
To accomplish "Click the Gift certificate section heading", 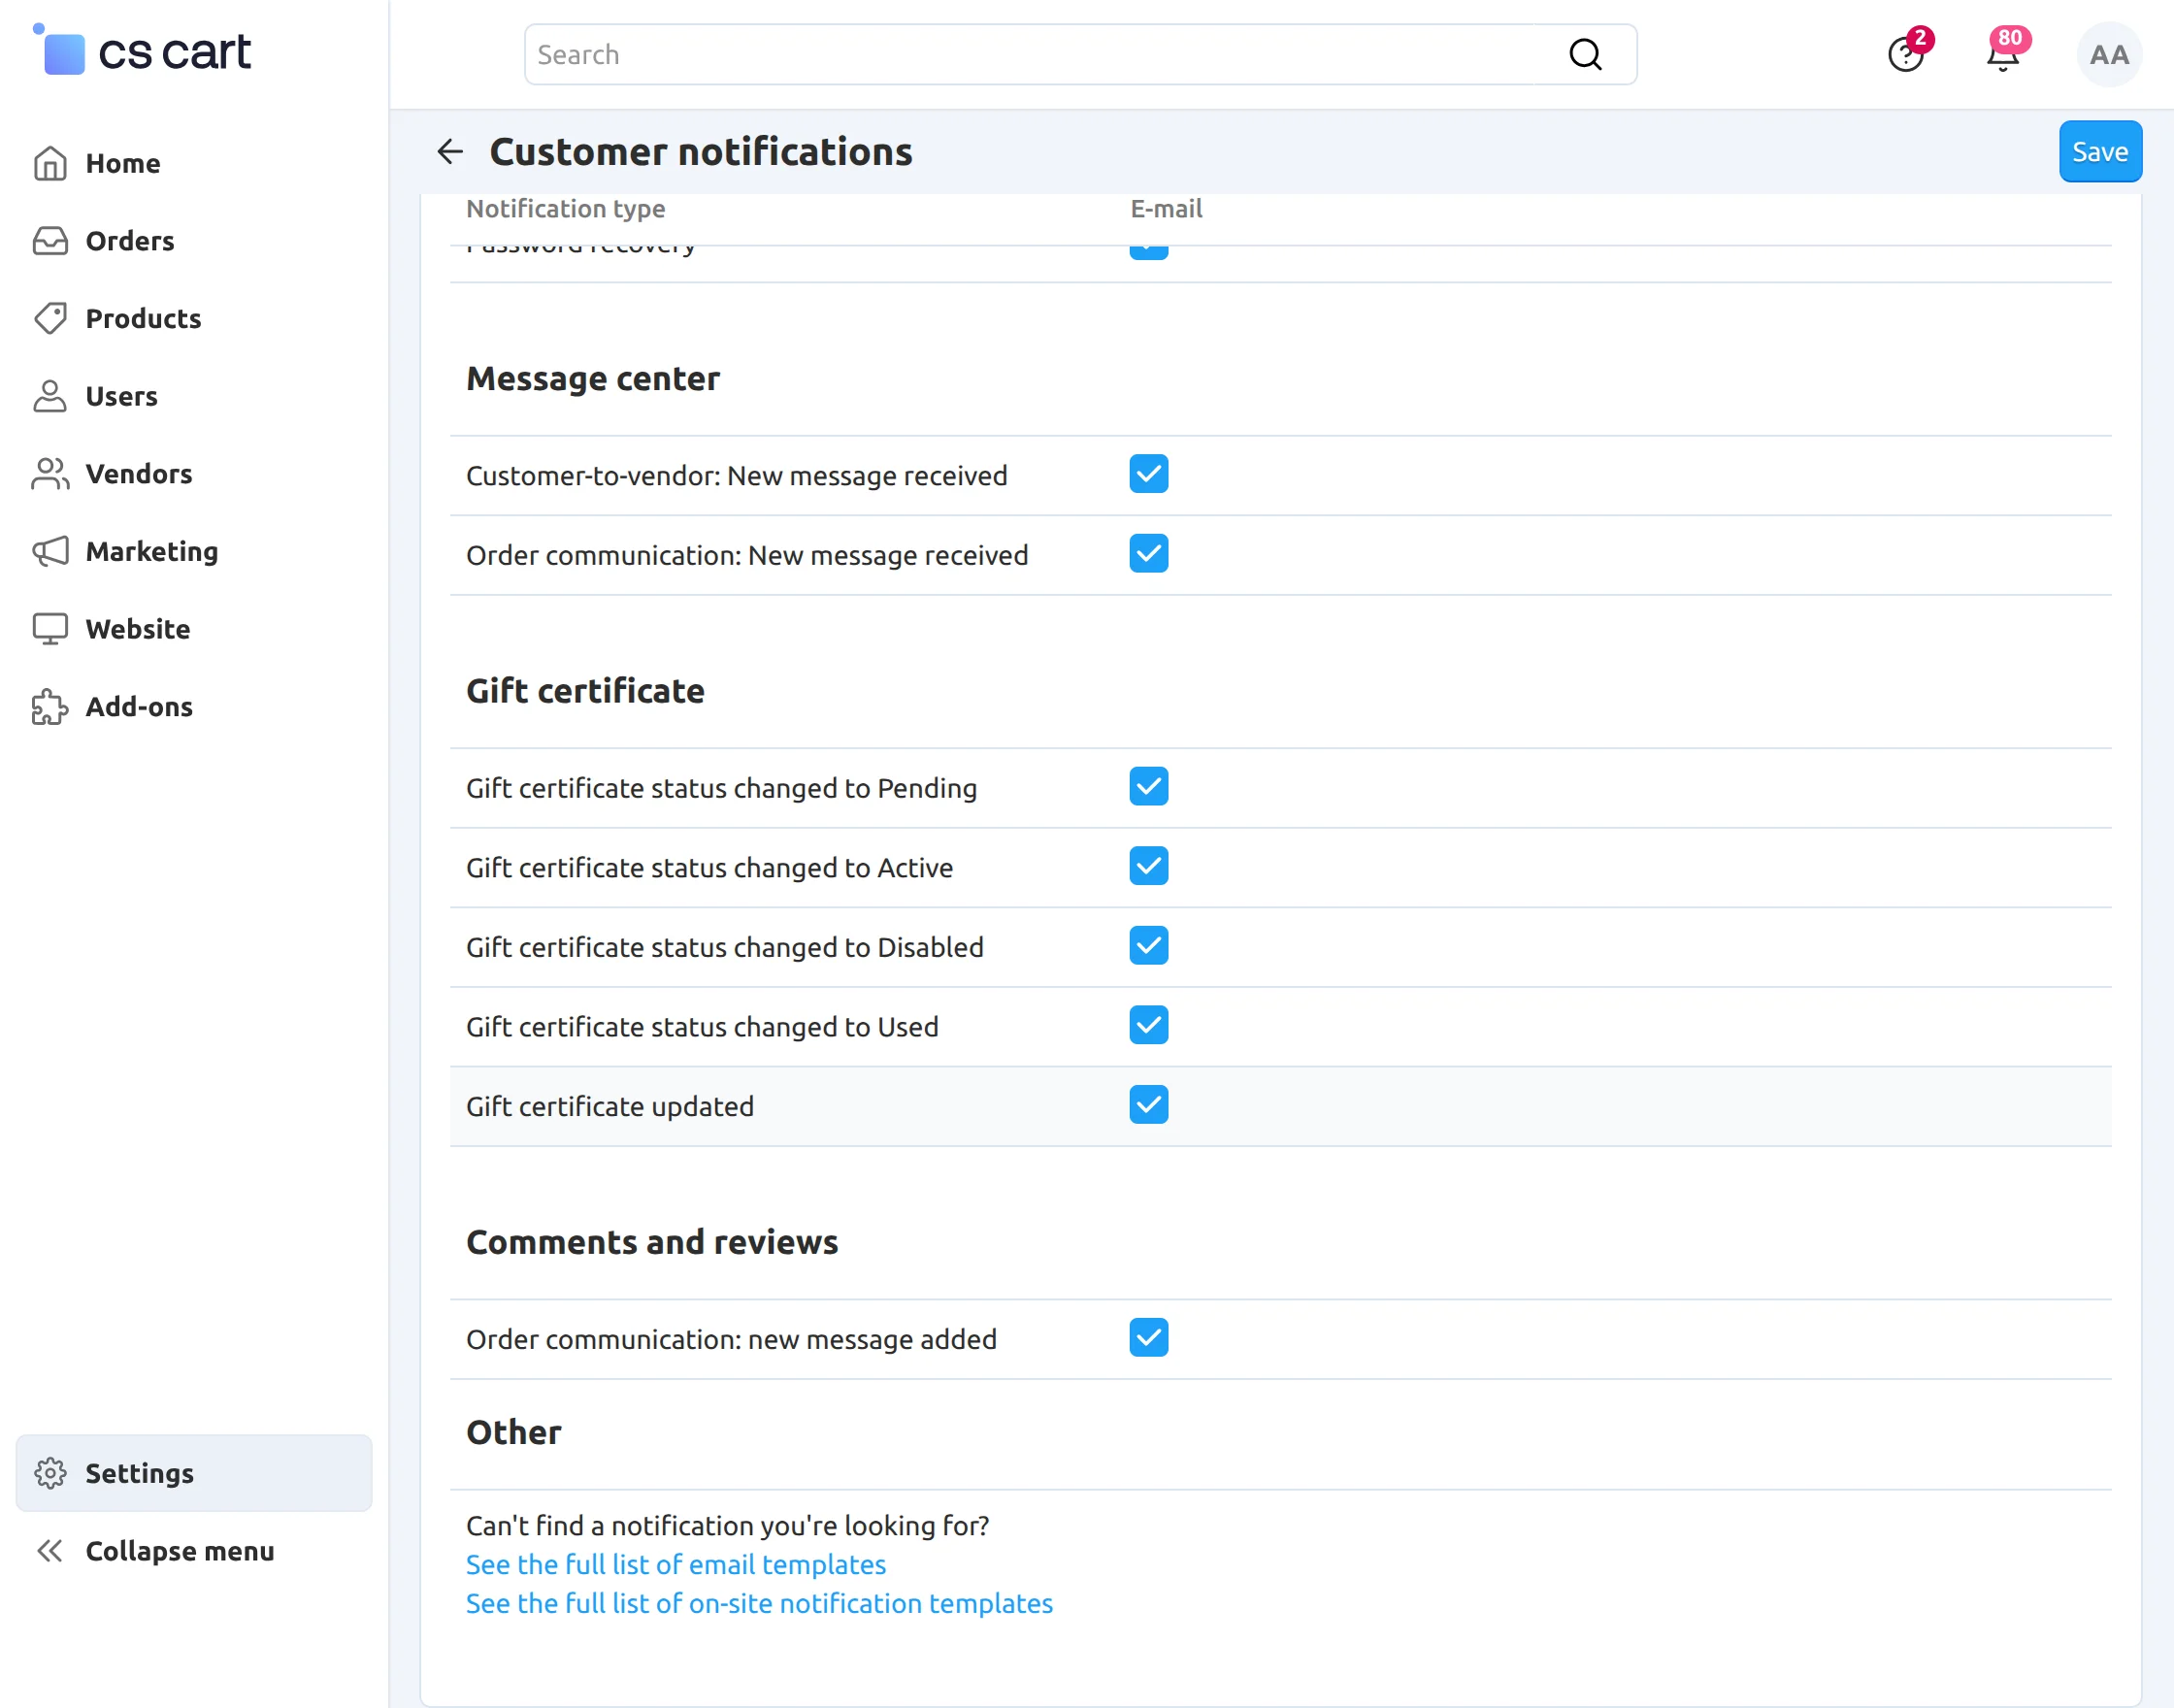I will click(585, 691).
